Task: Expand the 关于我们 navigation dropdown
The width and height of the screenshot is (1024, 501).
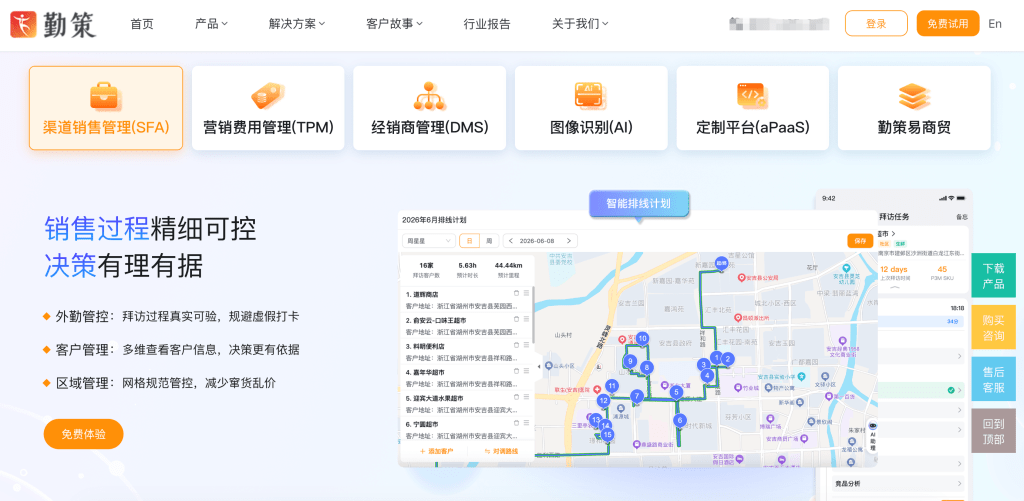Action: 580,24
